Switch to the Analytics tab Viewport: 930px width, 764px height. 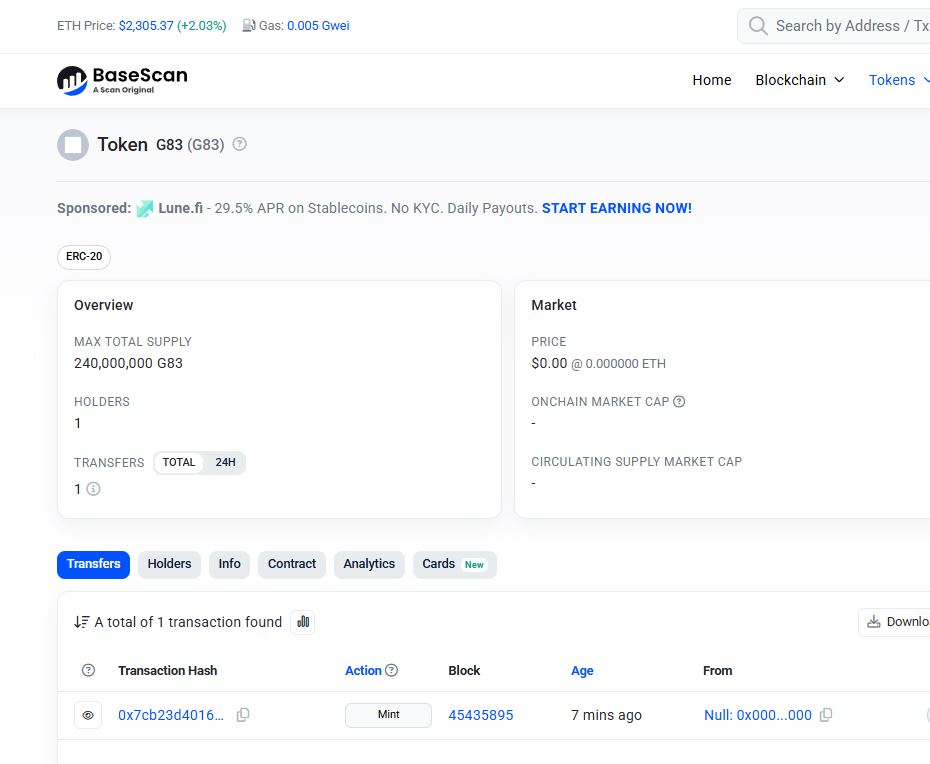pyautogui.click(x=369, y=565)
